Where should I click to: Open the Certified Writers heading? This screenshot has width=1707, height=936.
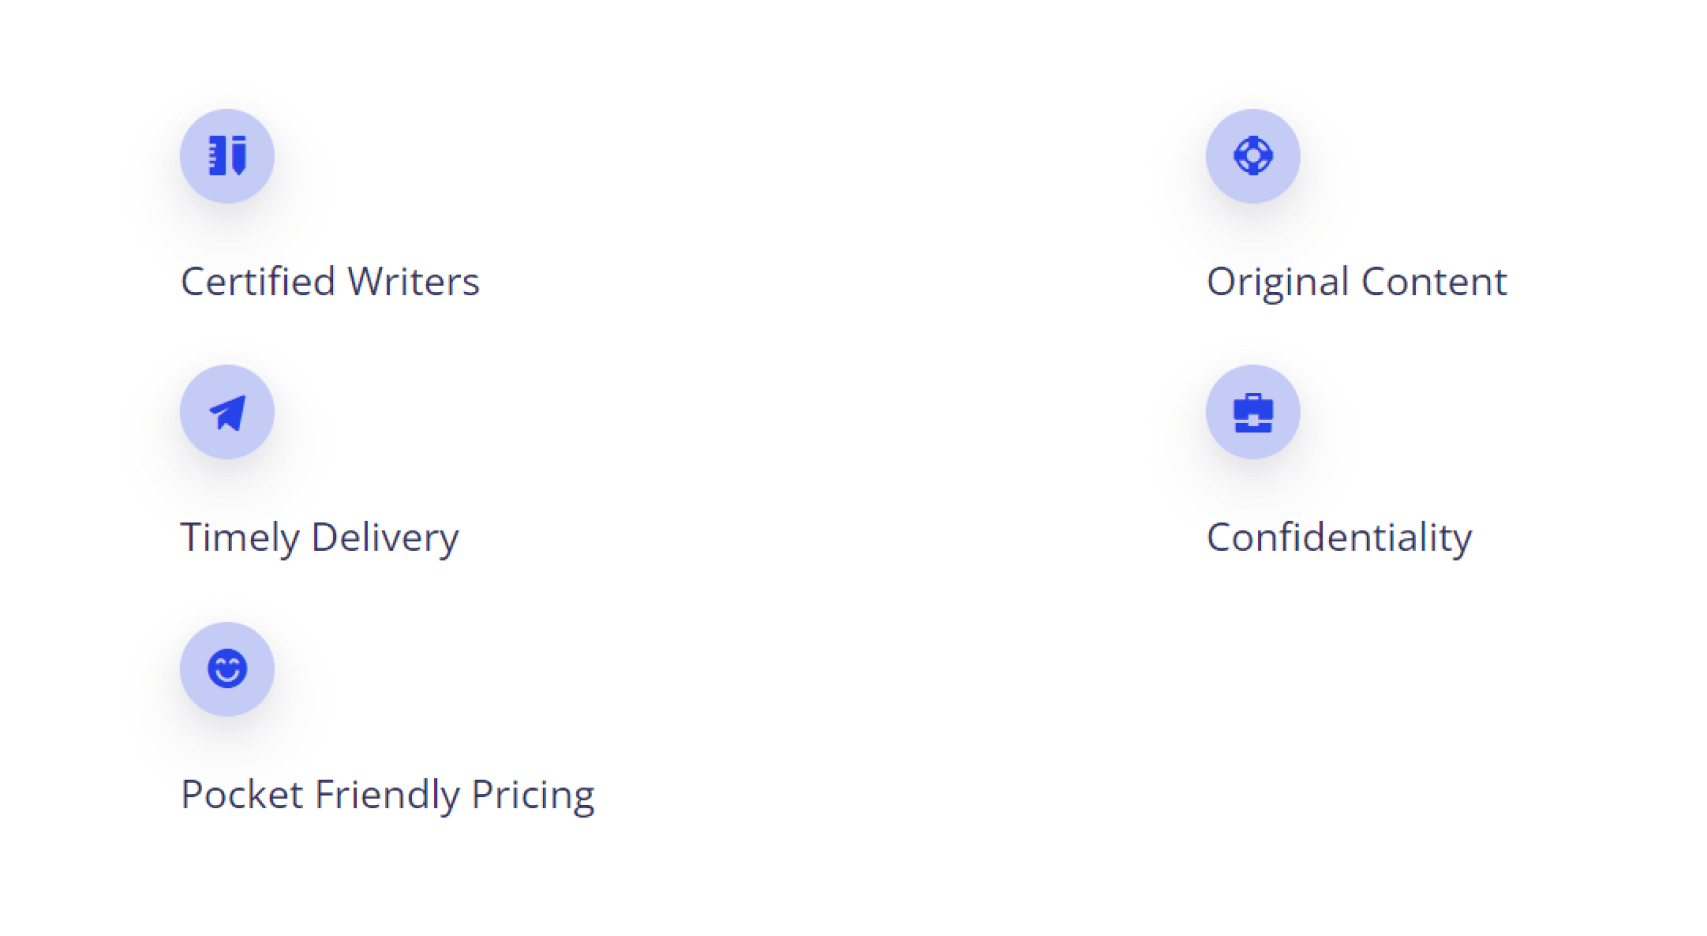coord(330,282)
